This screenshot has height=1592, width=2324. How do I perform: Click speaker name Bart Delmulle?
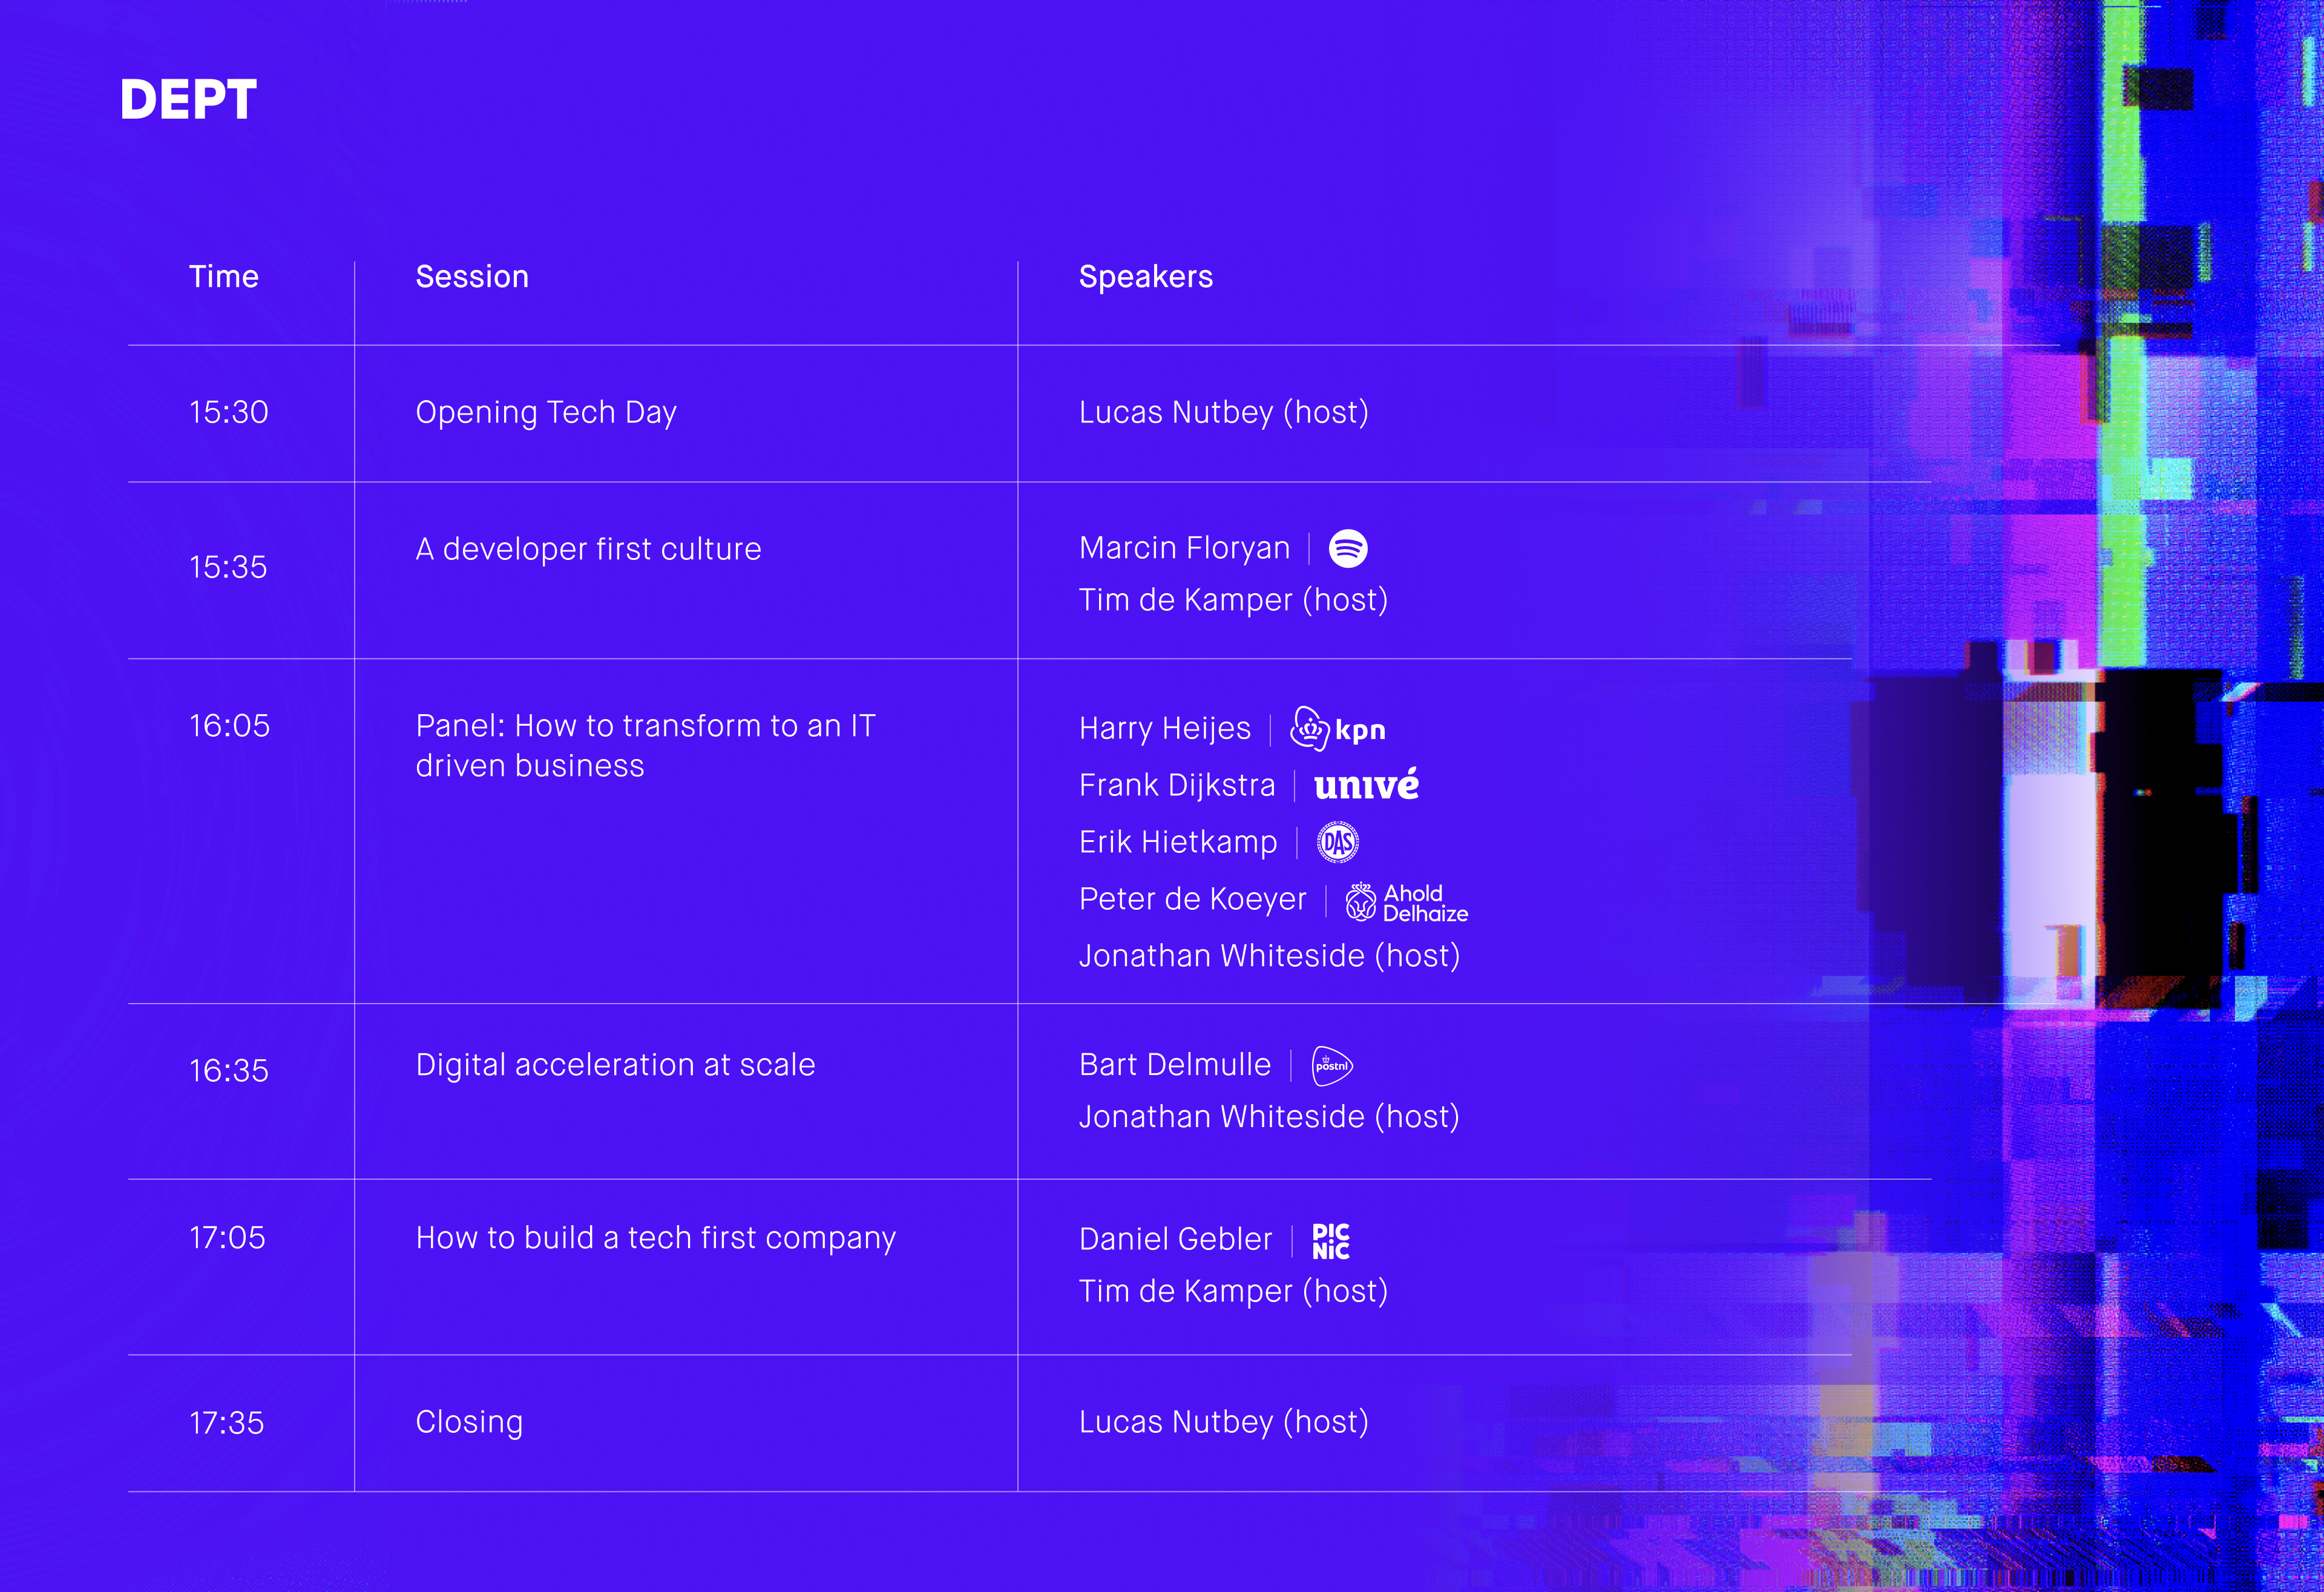click(x=1175, y=1065)
